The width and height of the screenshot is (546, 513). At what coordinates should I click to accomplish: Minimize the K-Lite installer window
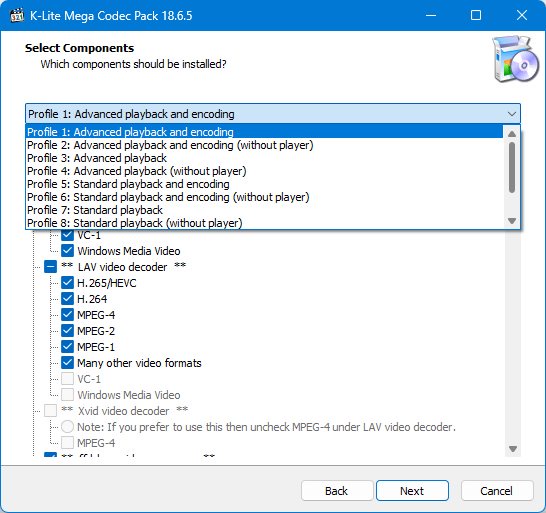click(x=431, y=15)
